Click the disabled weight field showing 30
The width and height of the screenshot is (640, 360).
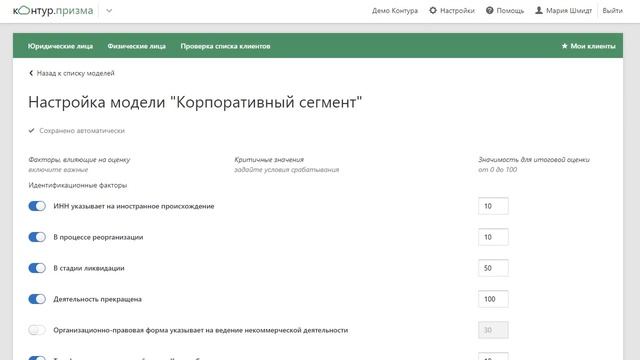(x=493, y=330)
